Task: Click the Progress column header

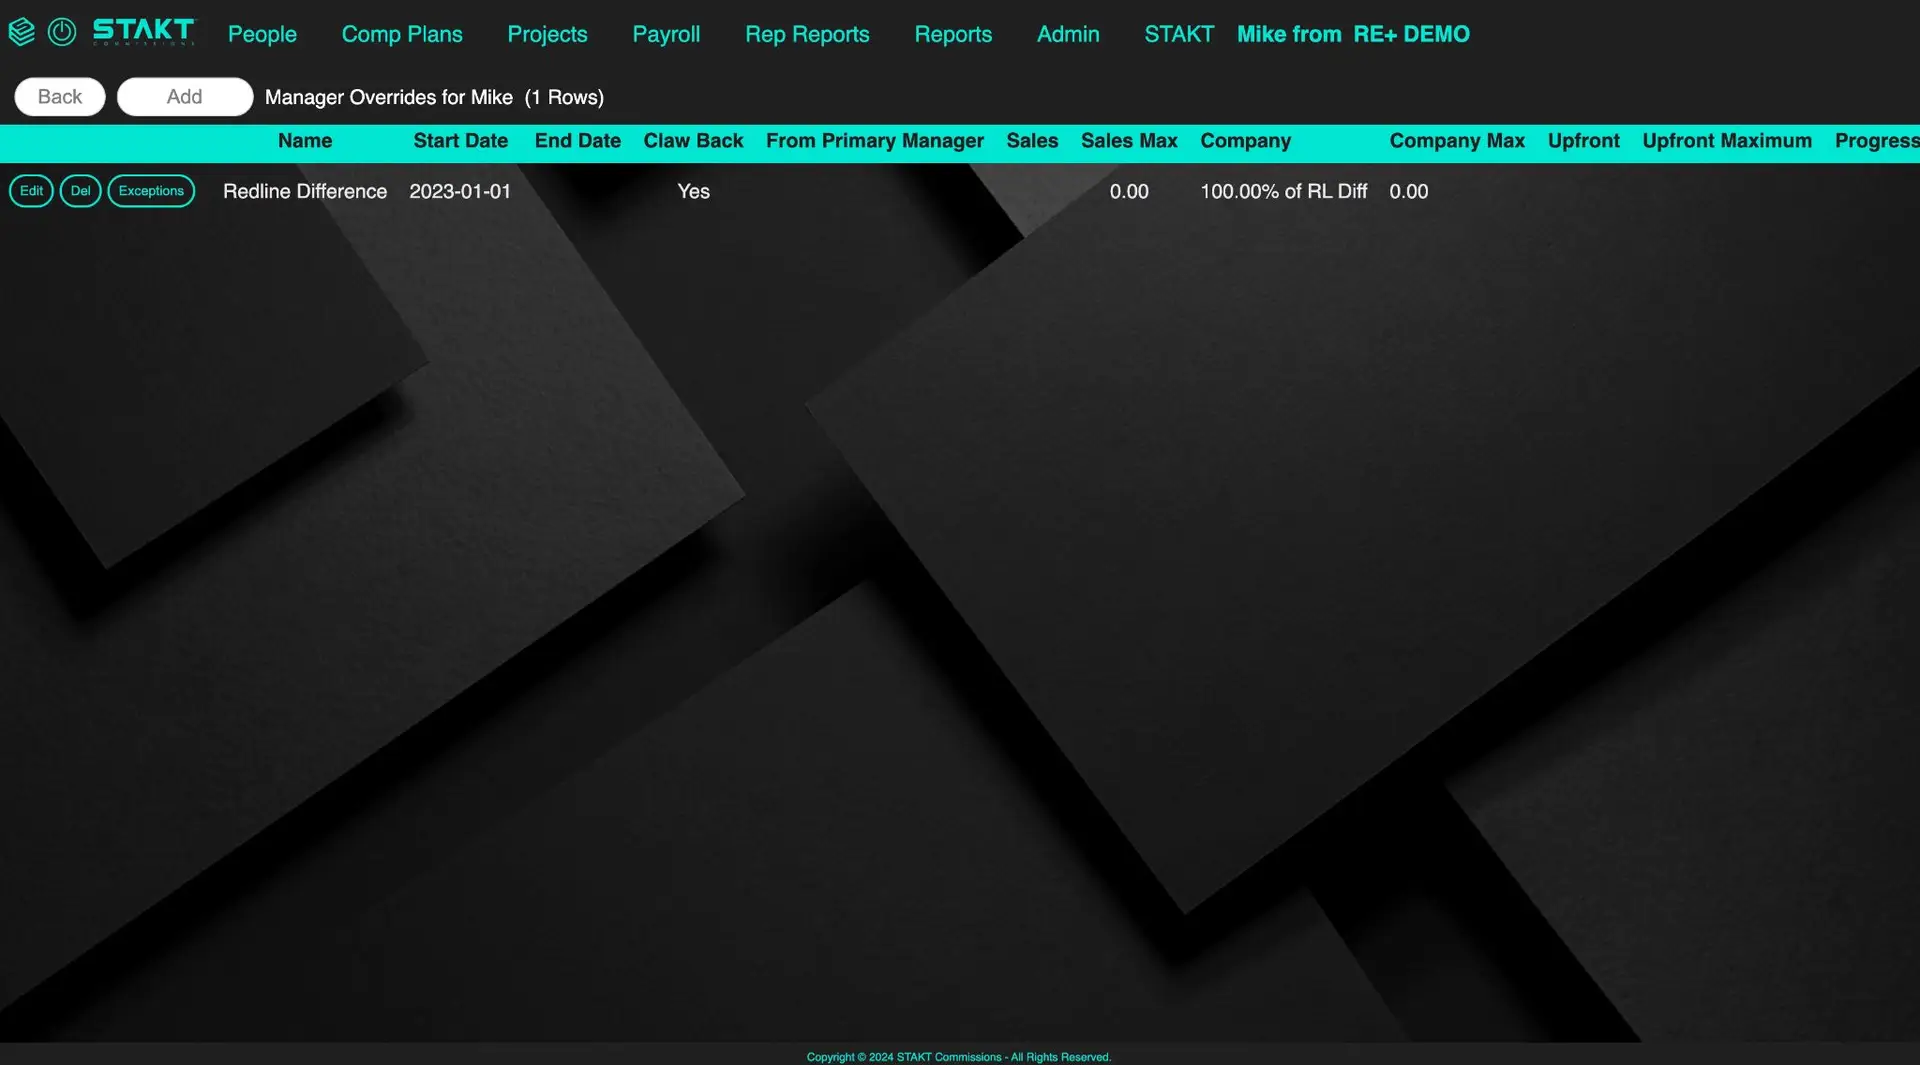Action: [1877, 141]
